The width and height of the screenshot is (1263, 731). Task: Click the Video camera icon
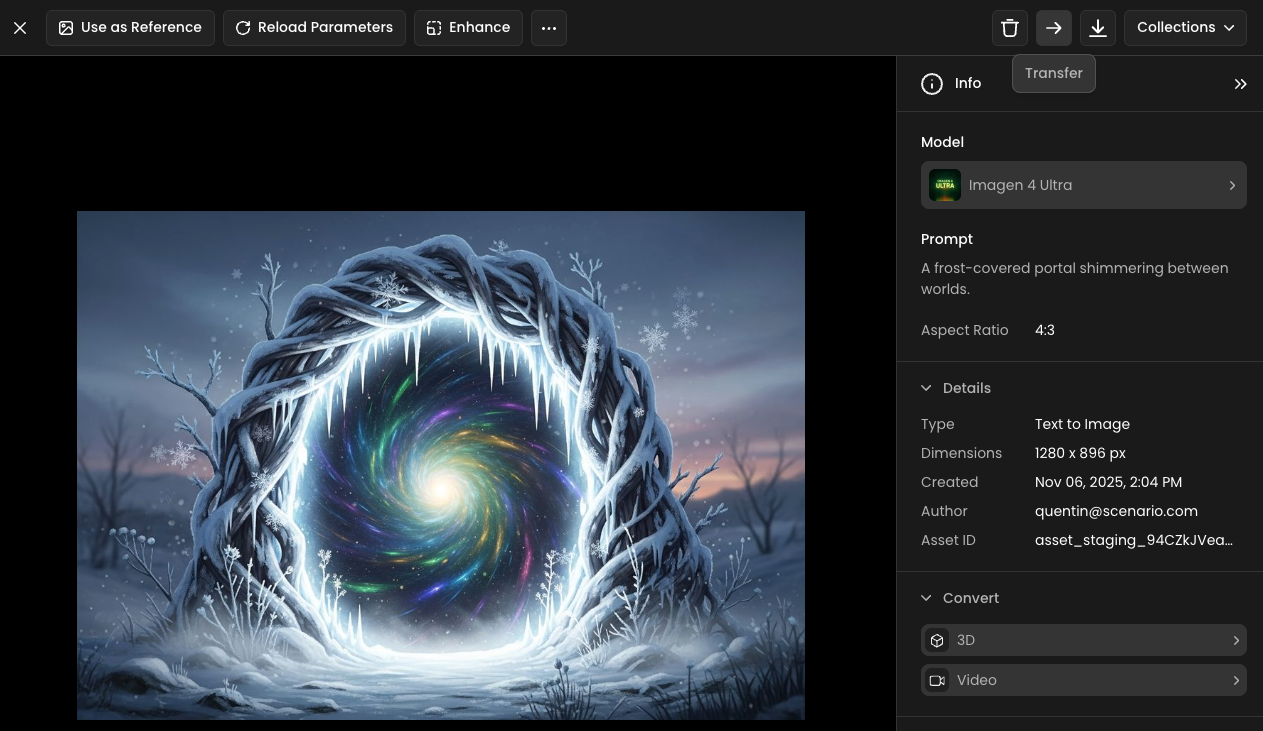tap(937, 680)
